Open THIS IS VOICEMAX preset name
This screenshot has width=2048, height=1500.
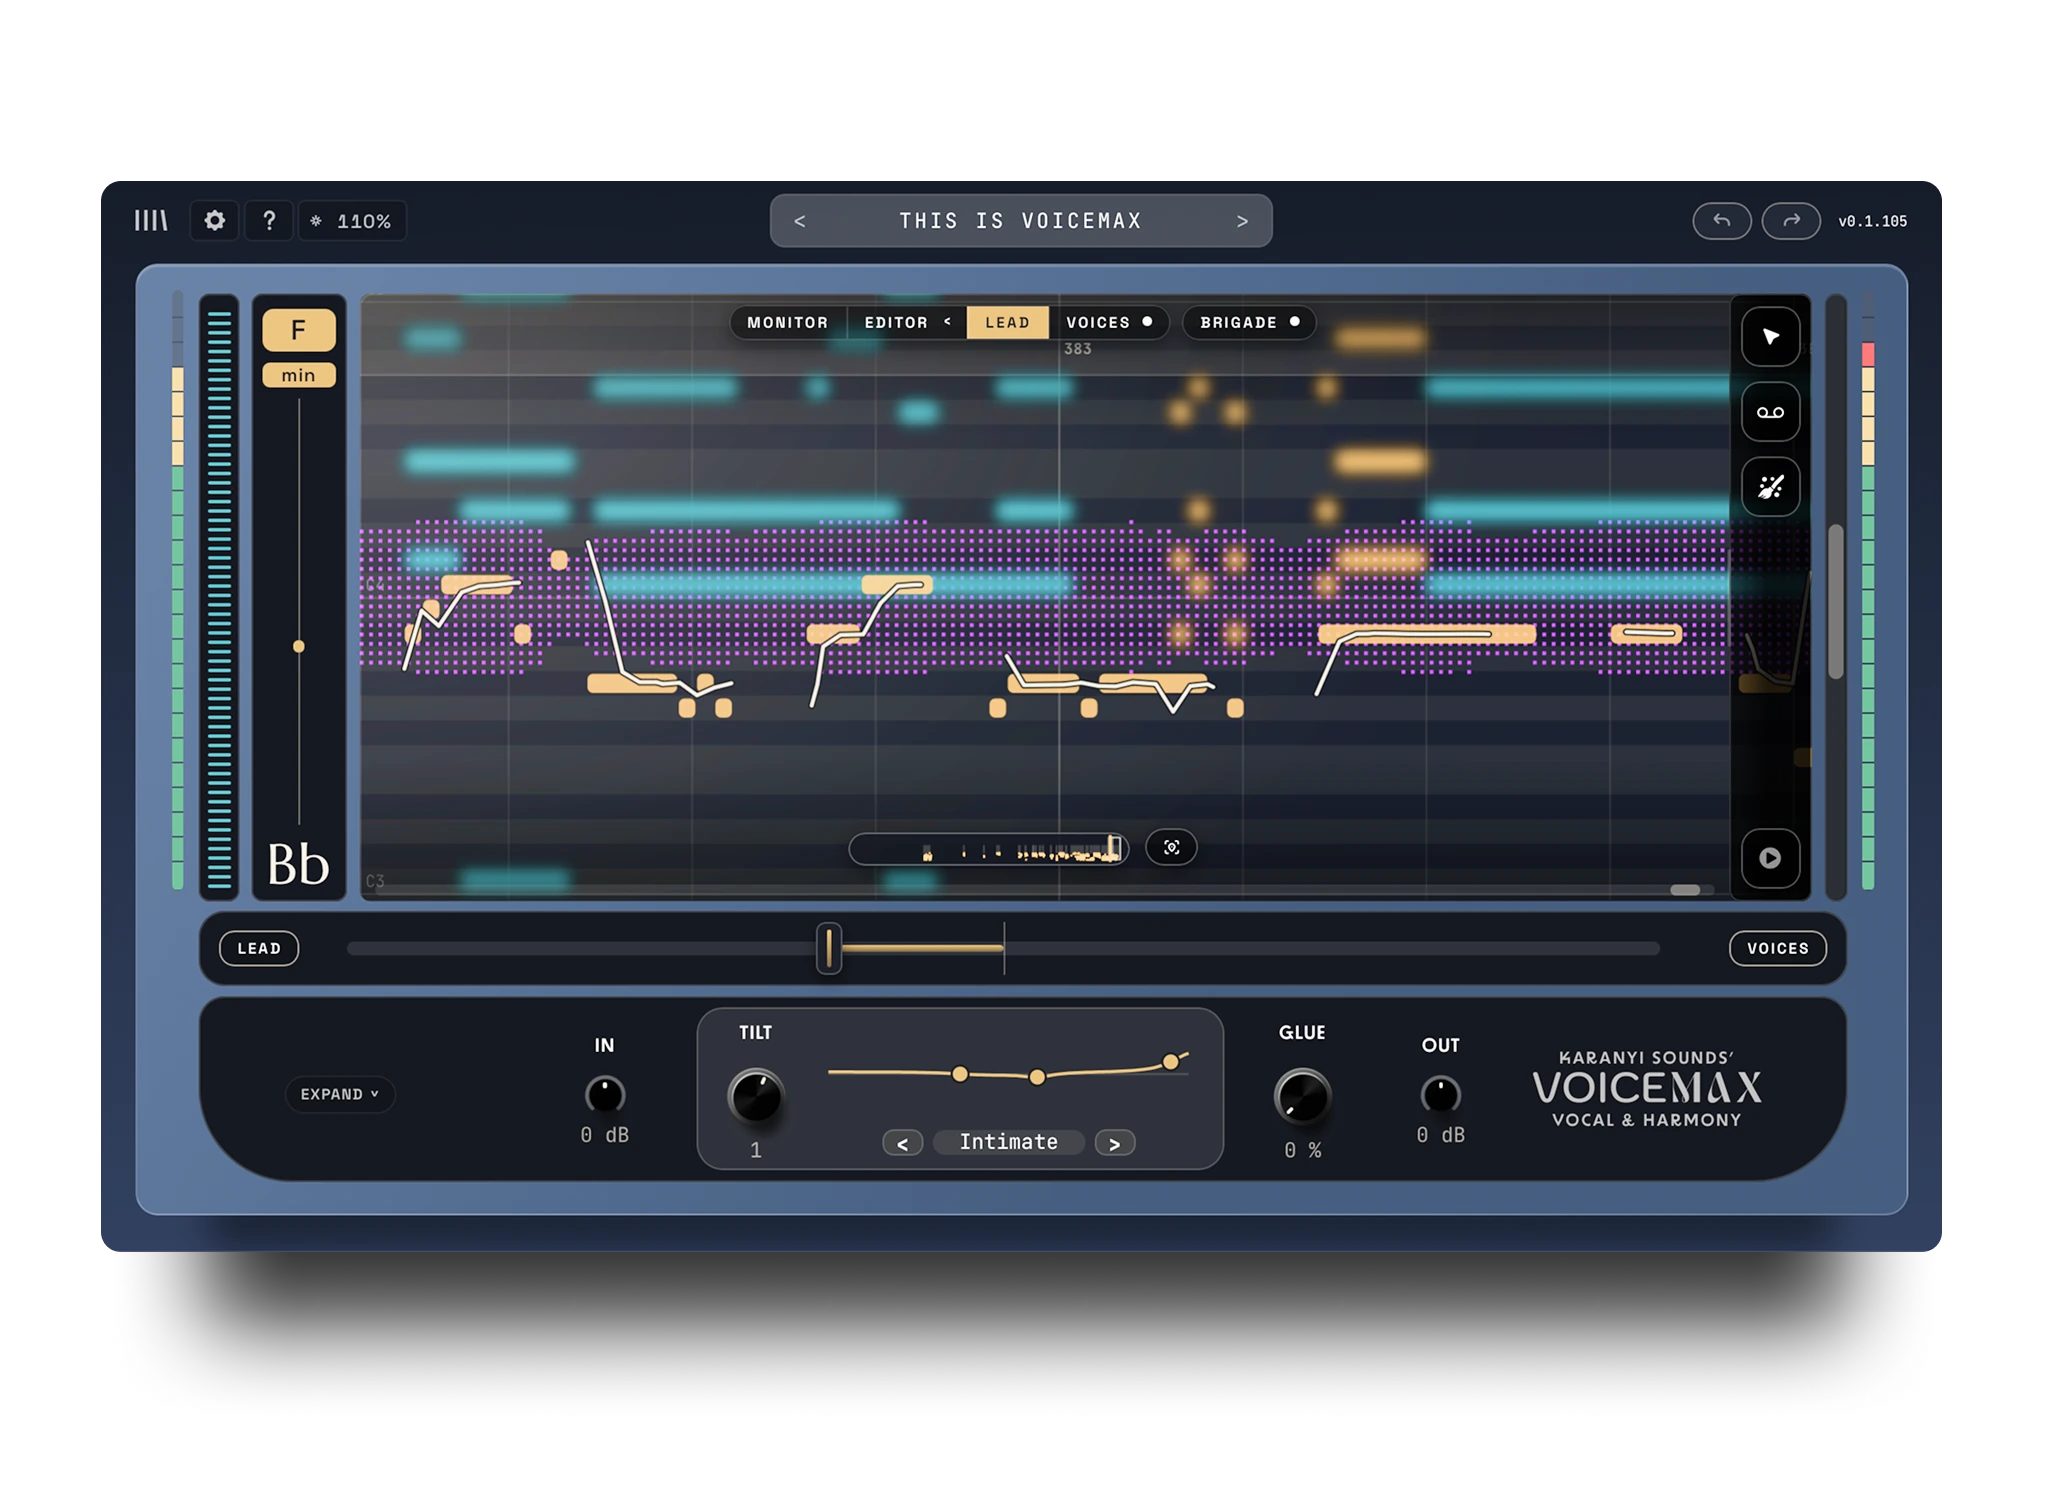(1020, 221)
